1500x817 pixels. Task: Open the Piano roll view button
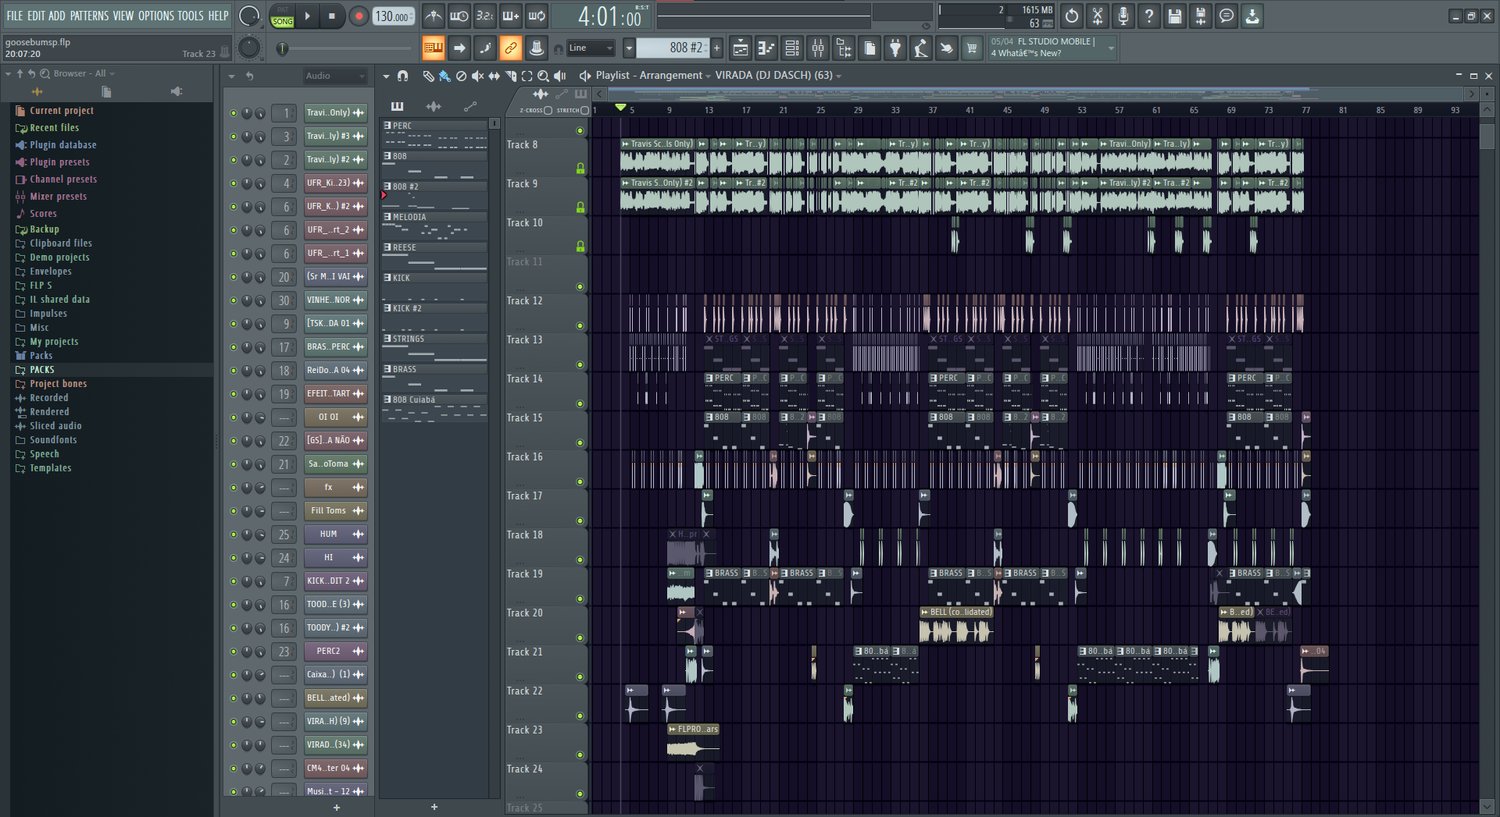[766, 48]
